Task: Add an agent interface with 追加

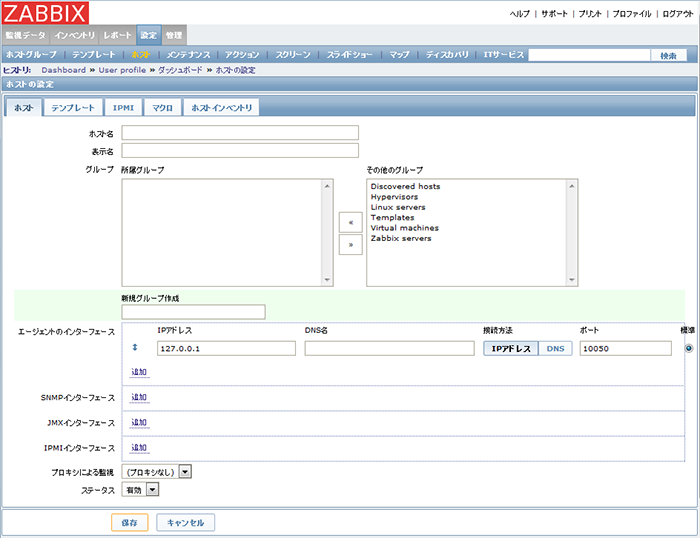Action: [x=139, y=372]
